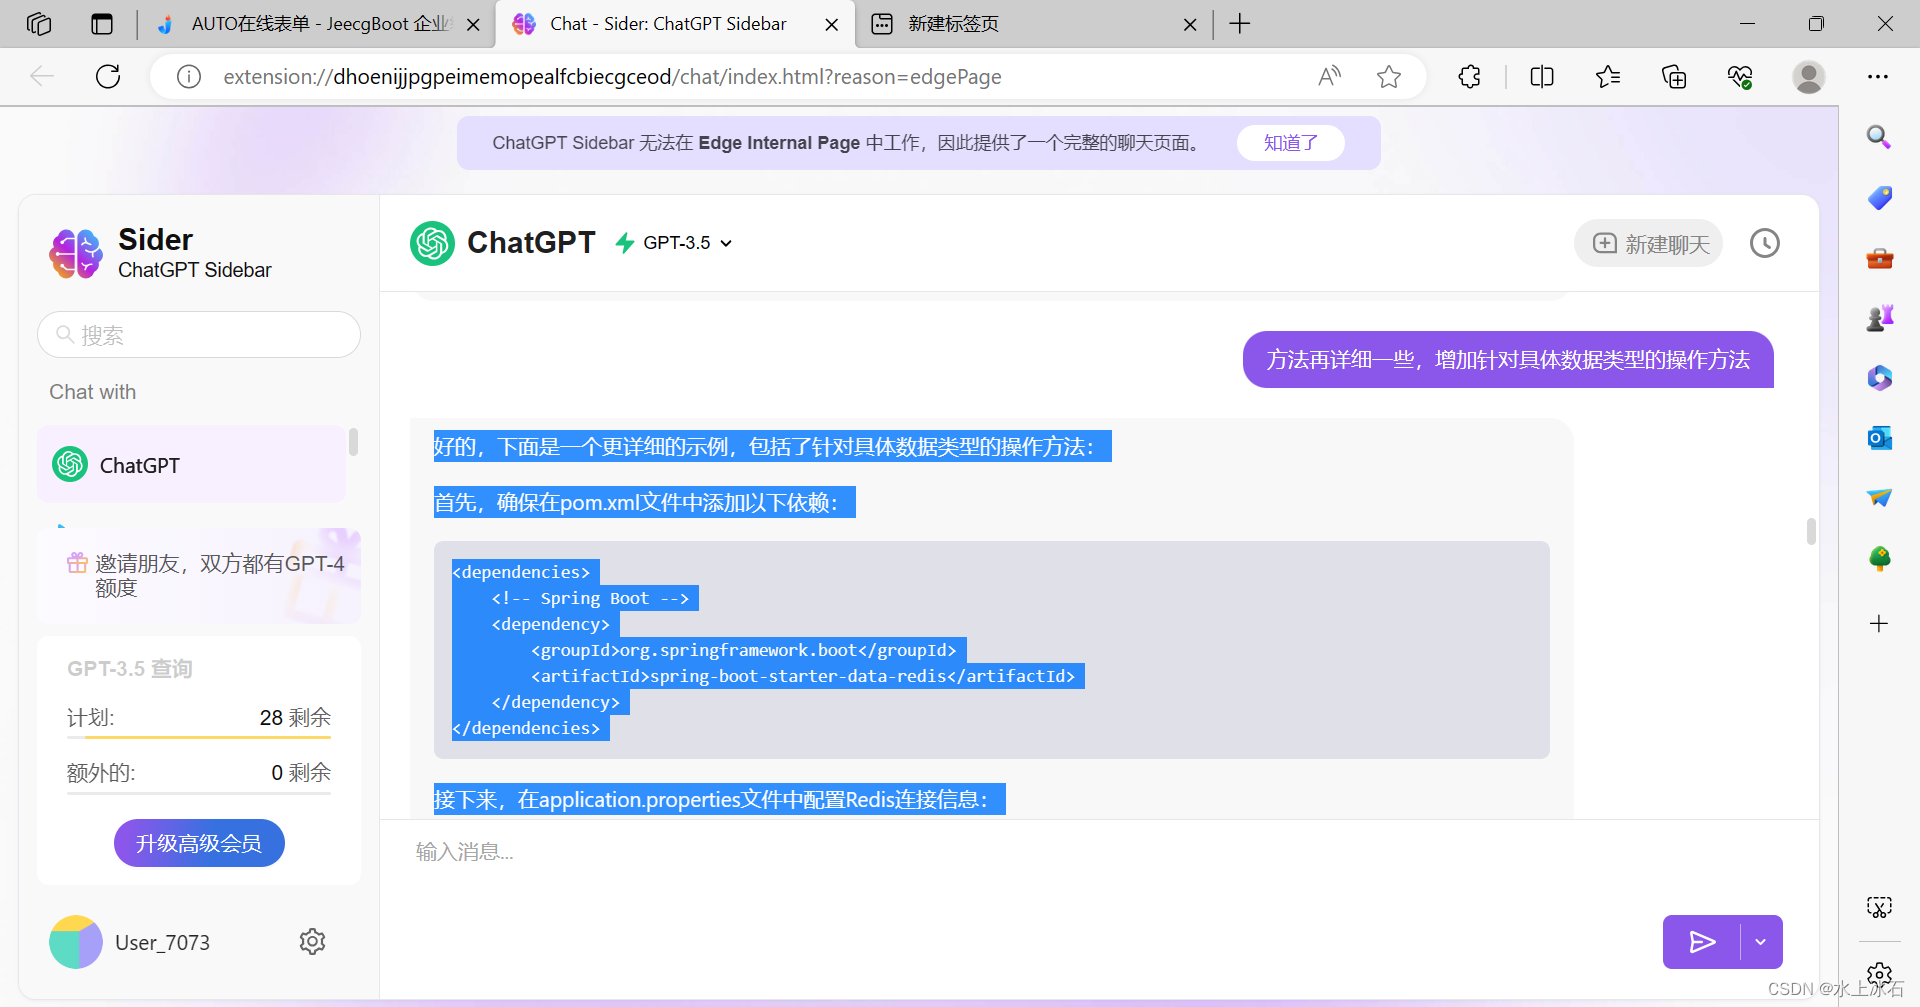Viewport: 1920px width, 1007px height.
Task: Open Edge workspaces icon
Action: [x=39, y=24]
